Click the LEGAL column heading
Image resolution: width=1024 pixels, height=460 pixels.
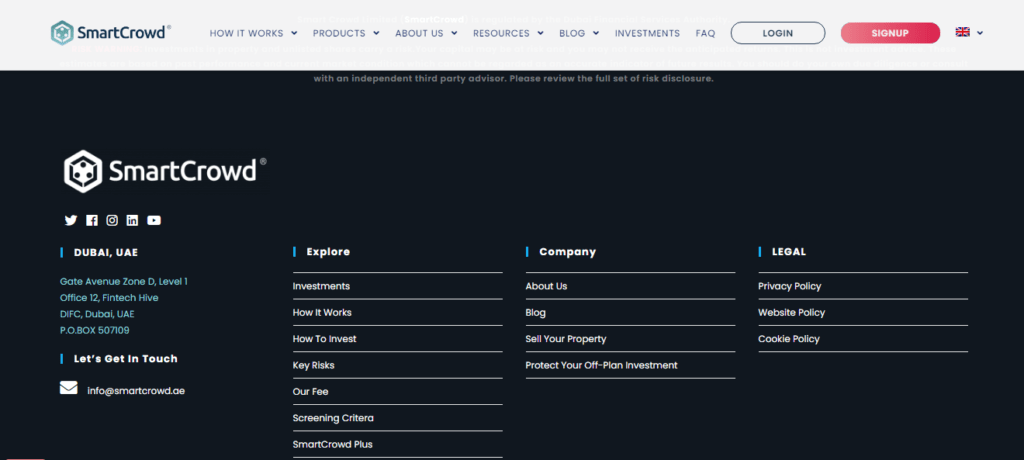click(x=789, y=252)
